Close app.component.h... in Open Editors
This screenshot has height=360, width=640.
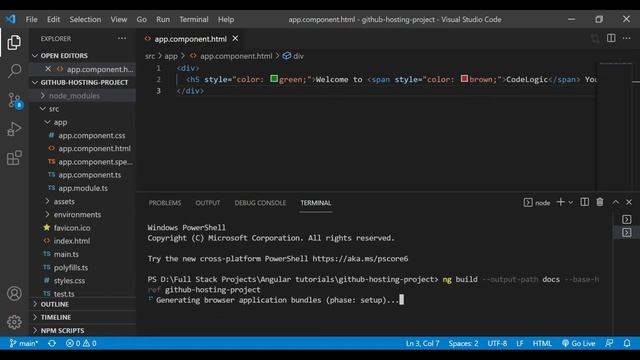(x=48, y=69)
